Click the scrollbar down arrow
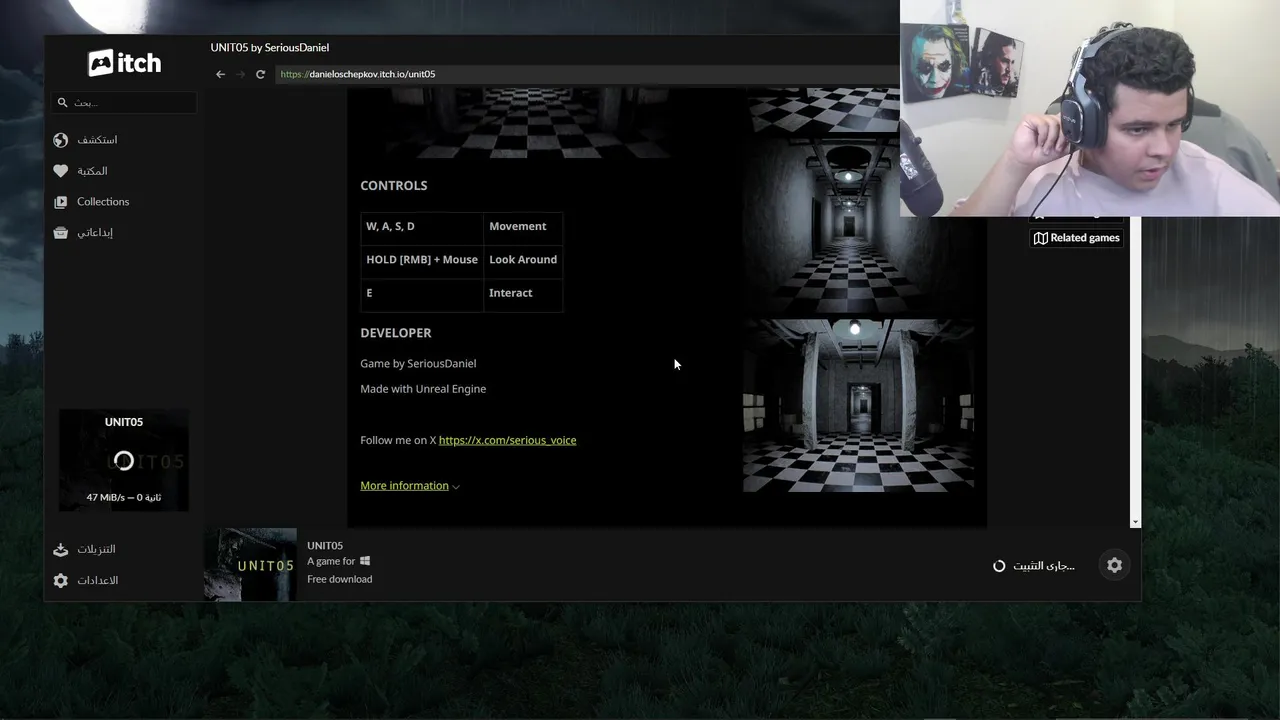Viewport: 1280px width, 720px height. point(1134,522)
